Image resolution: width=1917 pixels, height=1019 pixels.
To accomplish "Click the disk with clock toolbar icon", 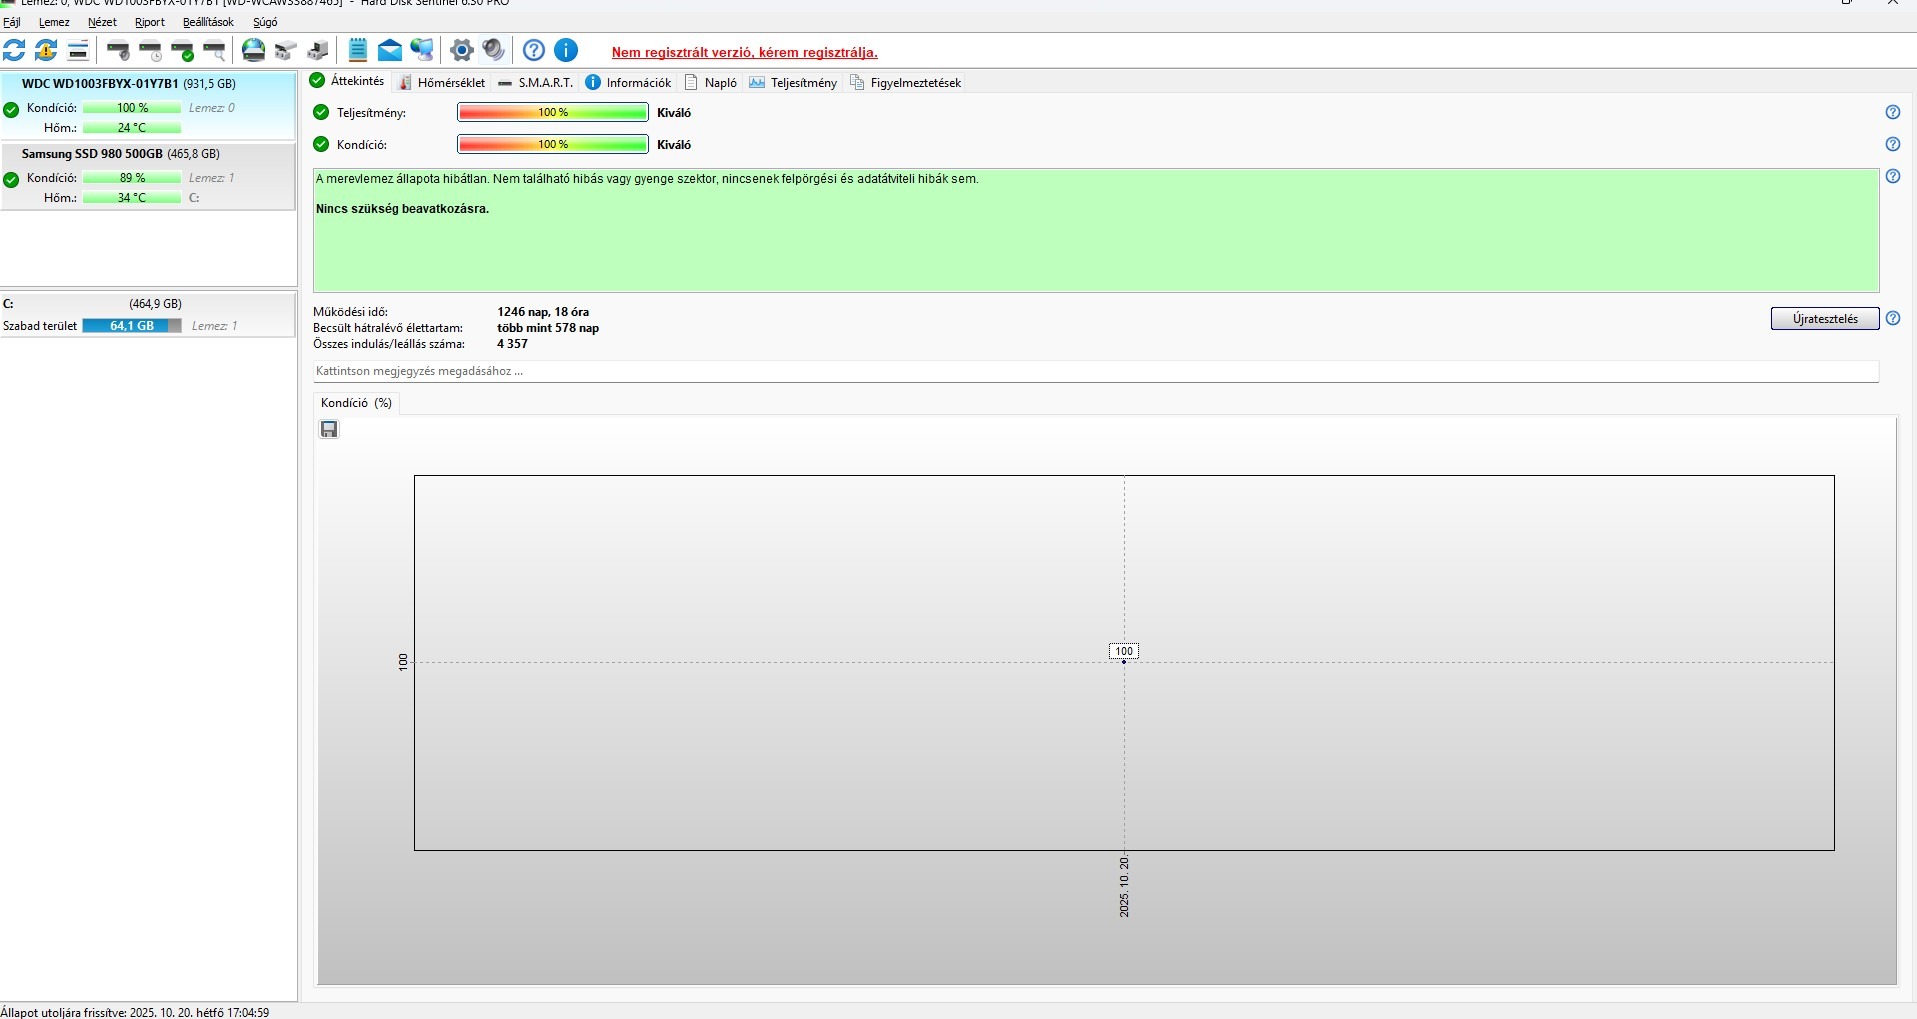I will click(x=151, y=50).
